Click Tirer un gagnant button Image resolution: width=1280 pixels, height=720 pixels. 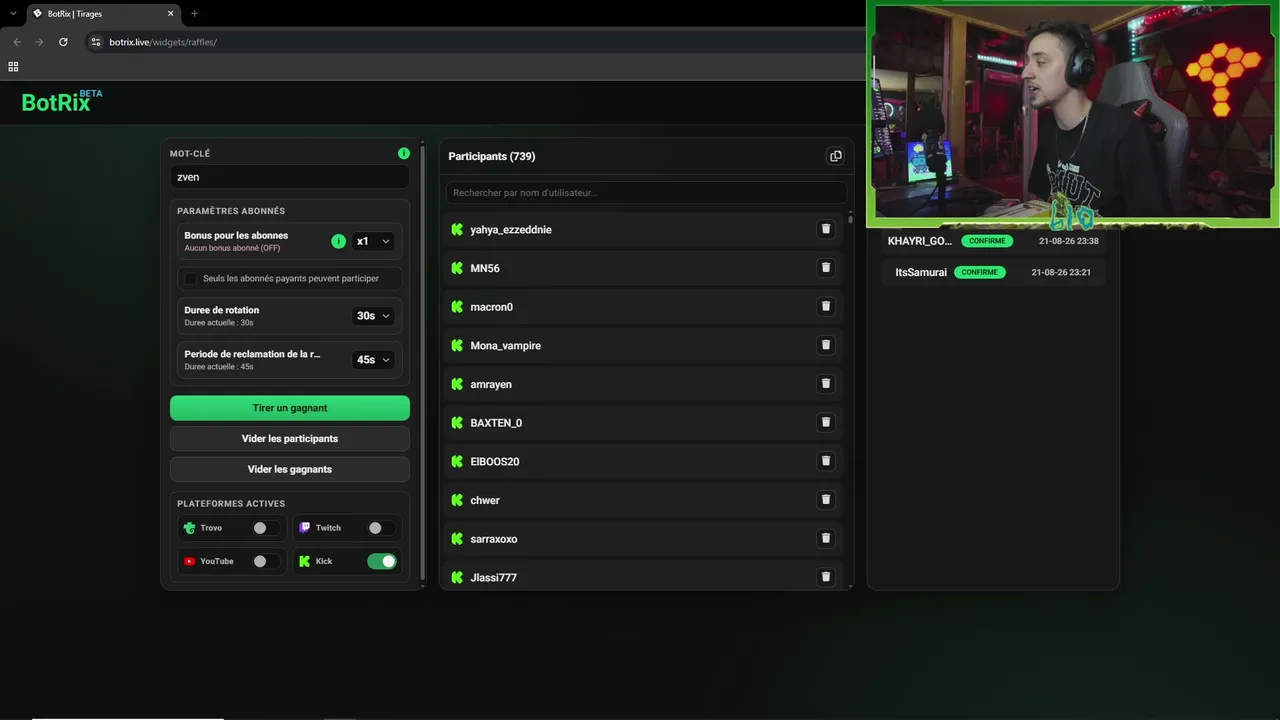290,408
